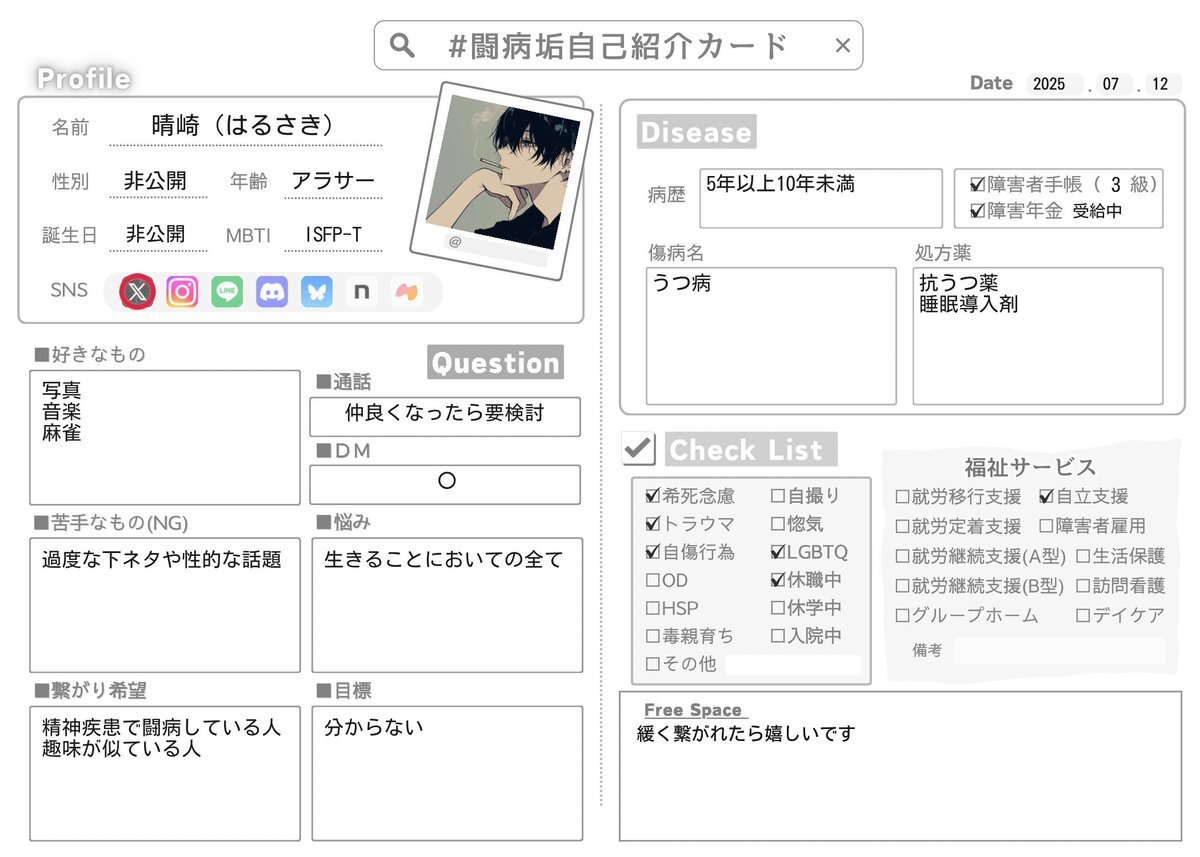Click the magnifying glass search icon

coord(402,45)
